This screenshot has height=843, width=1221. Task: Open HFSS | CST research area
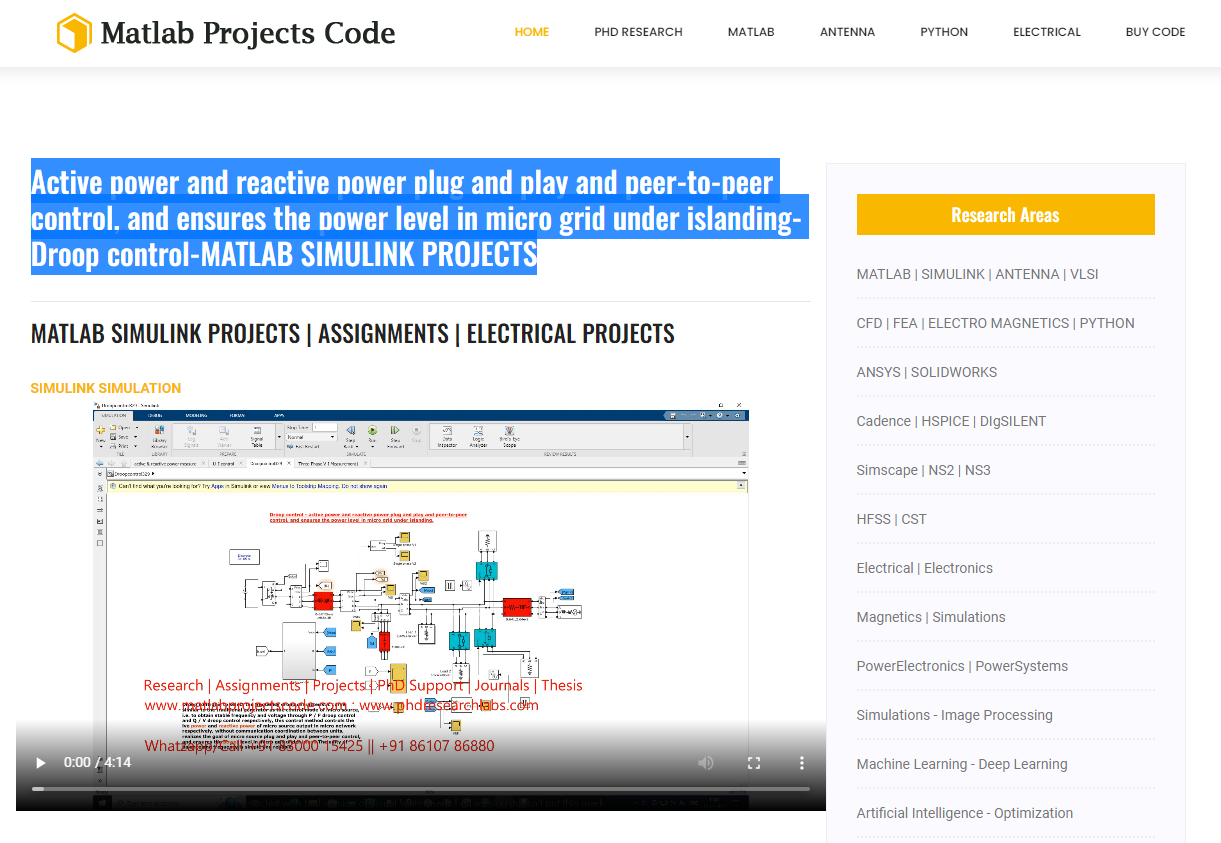click(x=891, y=519)
